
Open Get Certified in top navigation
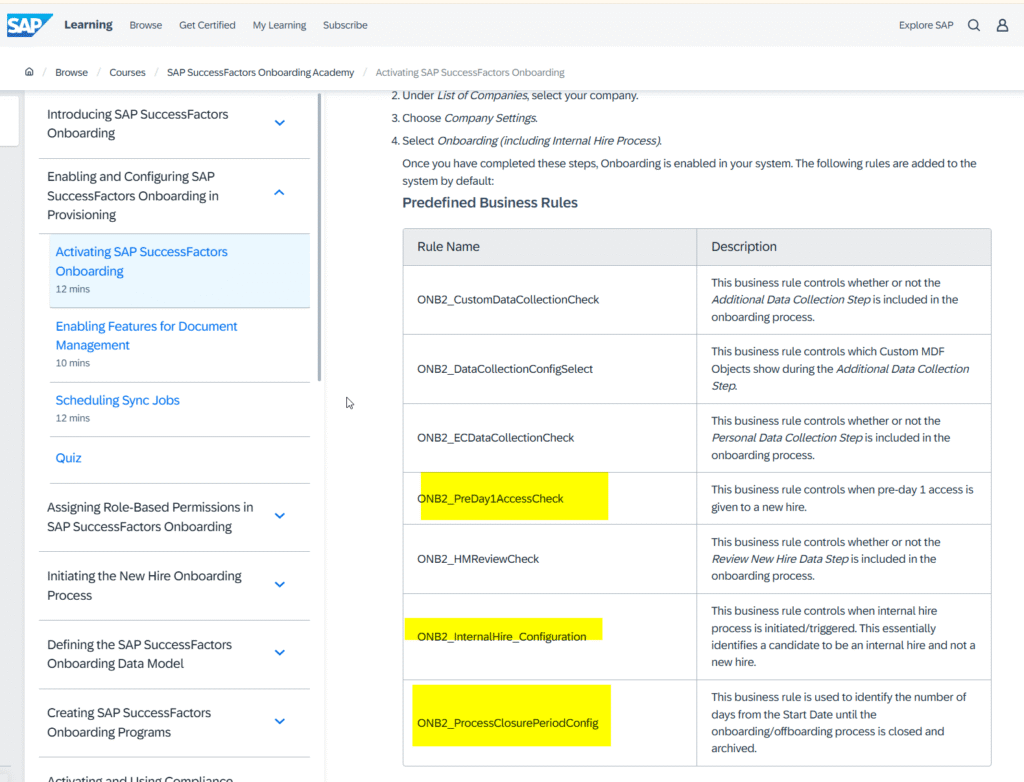coord(207,25)
